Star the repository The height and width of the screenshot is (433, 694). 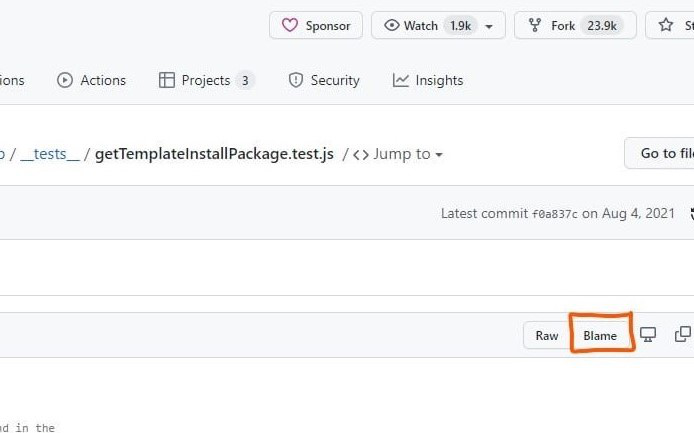668,26
